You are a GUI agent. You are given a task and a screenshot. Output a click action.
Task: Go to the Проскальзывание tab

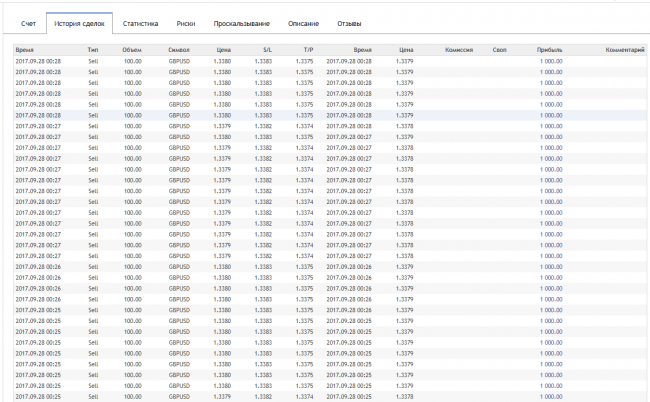[x=237, y=22]
